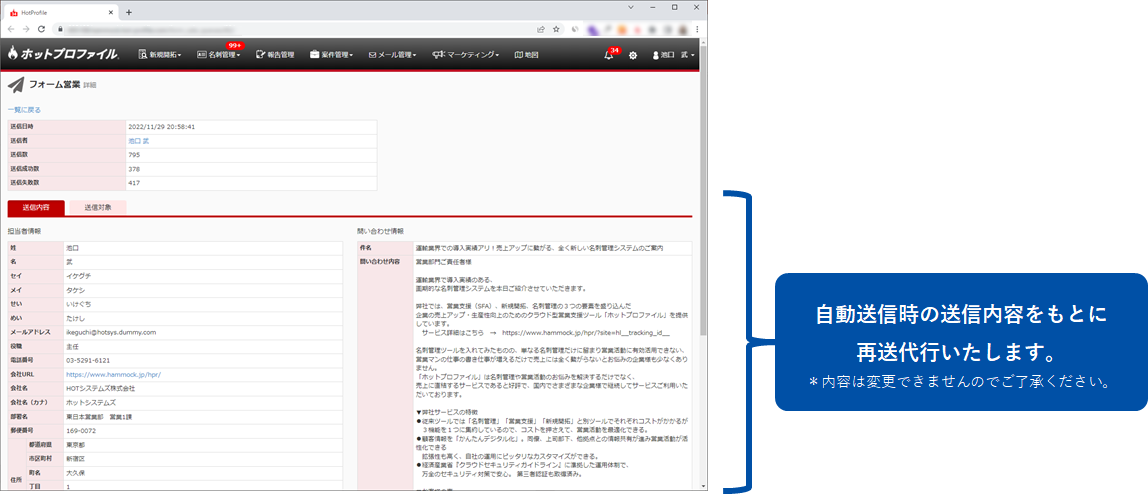Click the 一覧に戻る link
The height and width of the screenshot is (494, 1148).
24,109
